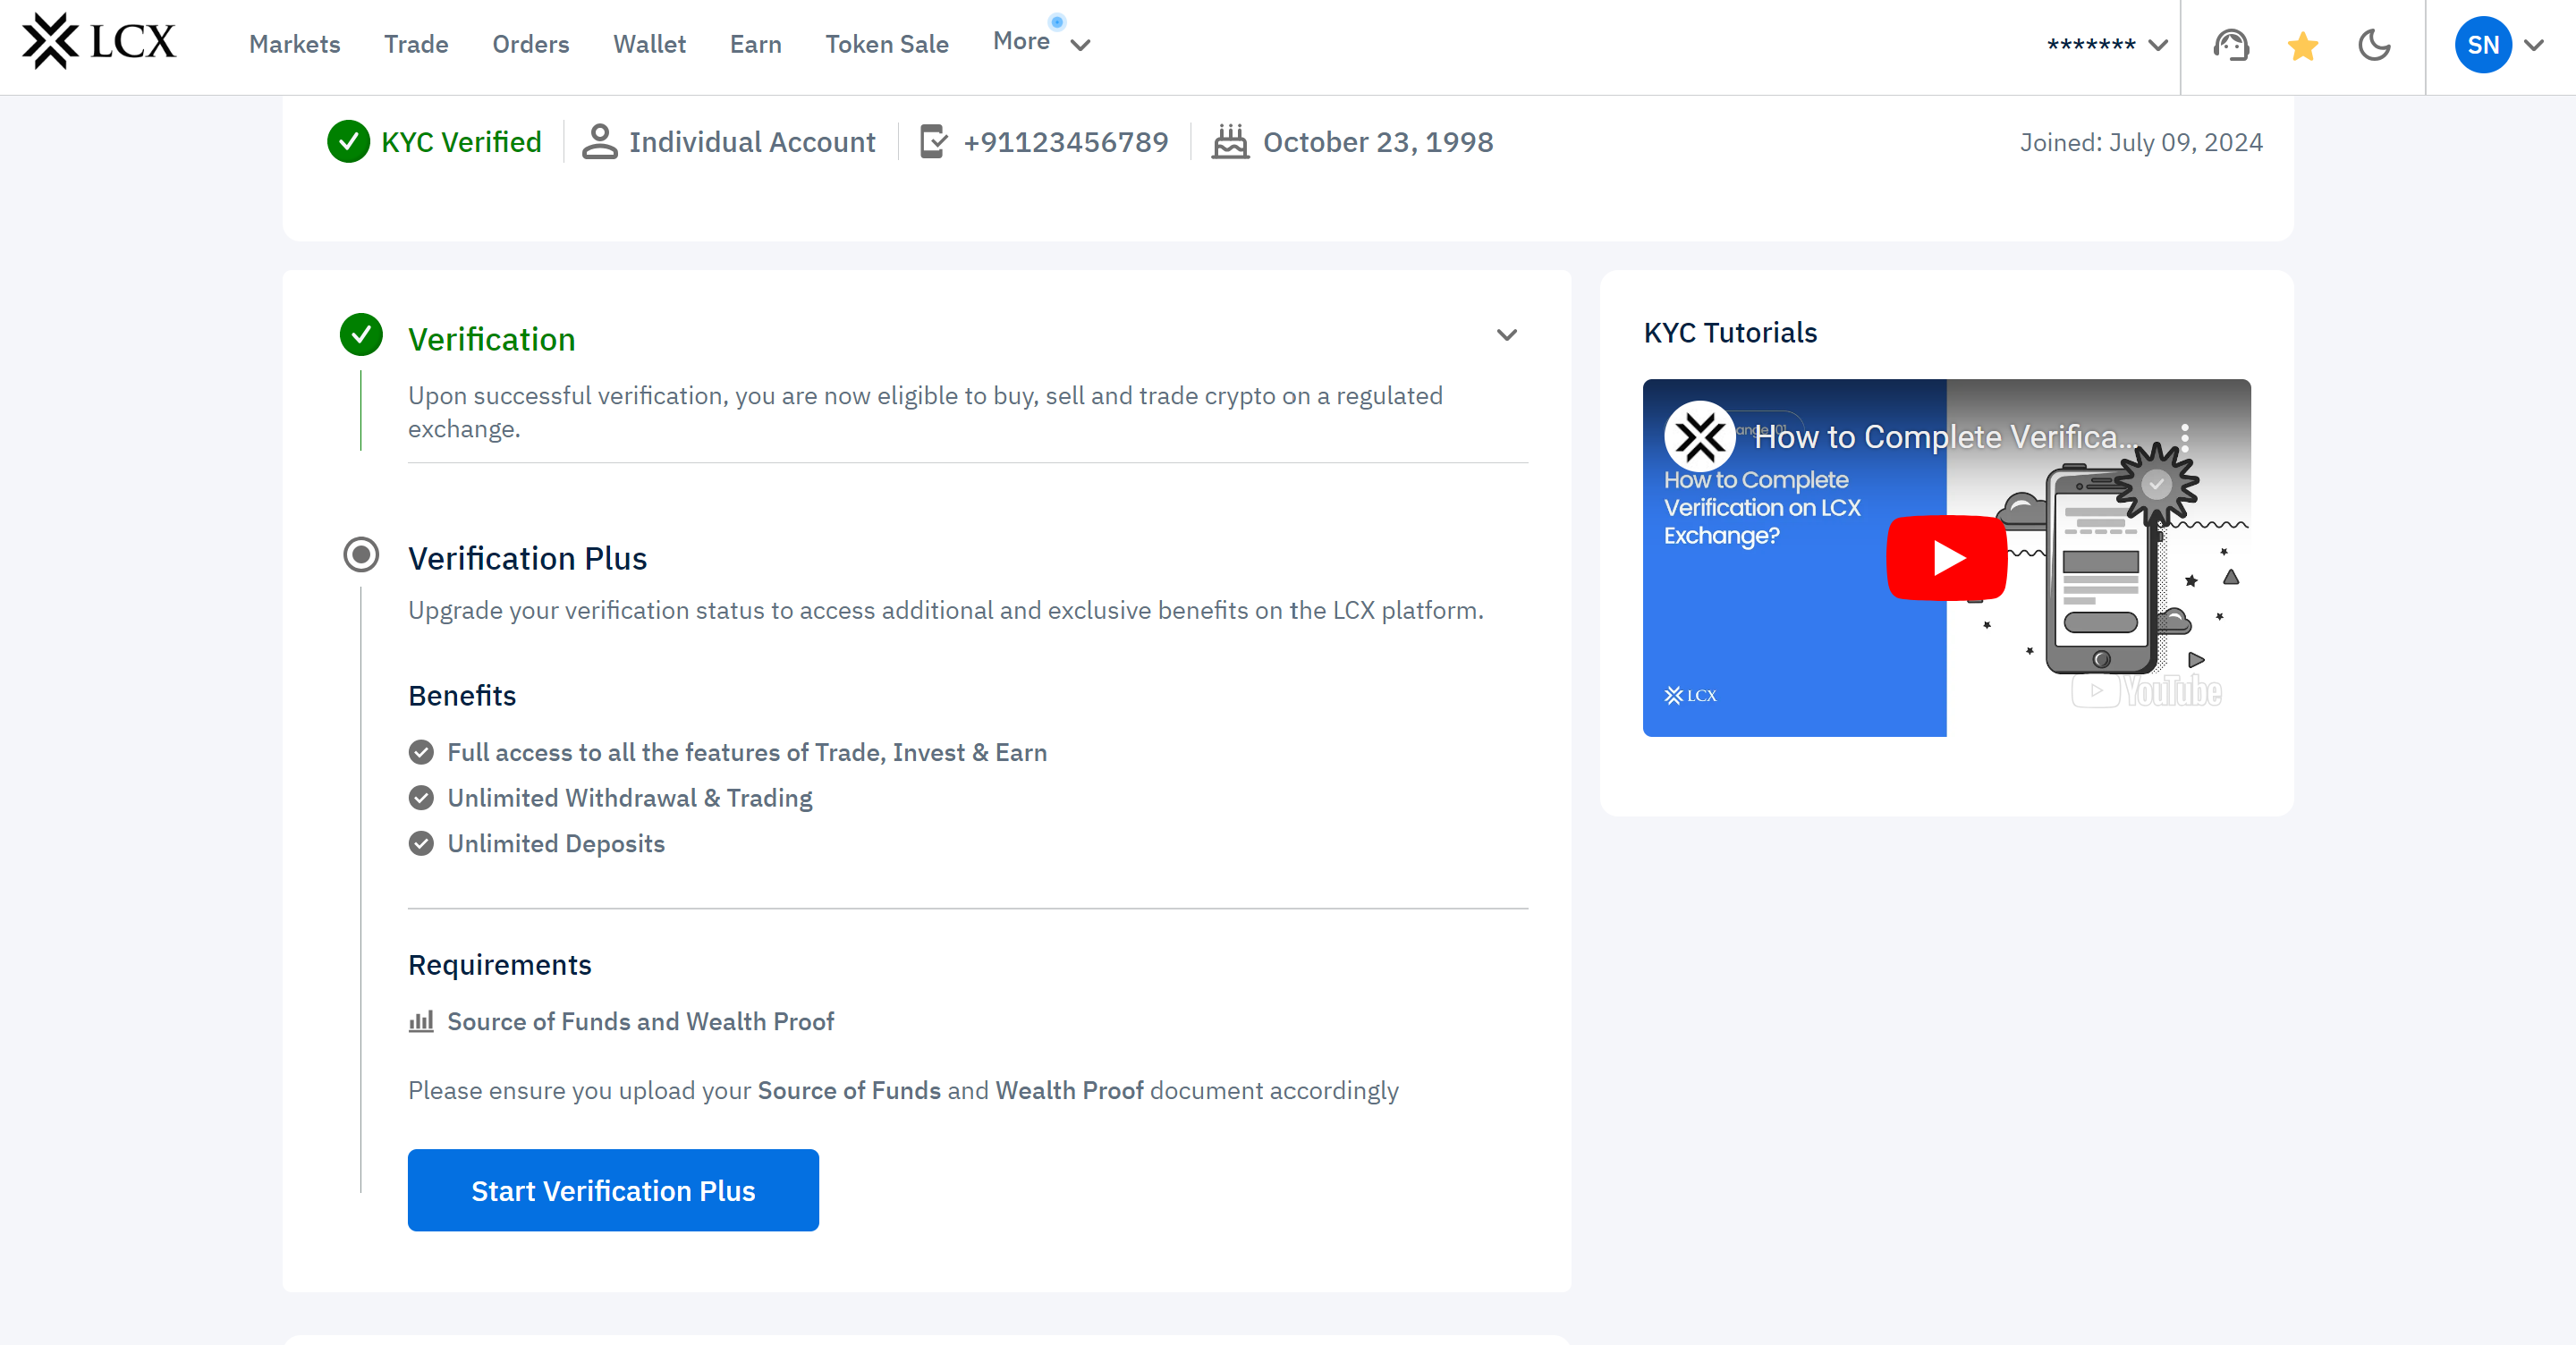Toggle dark mode moon icon

coord(2373,45)
